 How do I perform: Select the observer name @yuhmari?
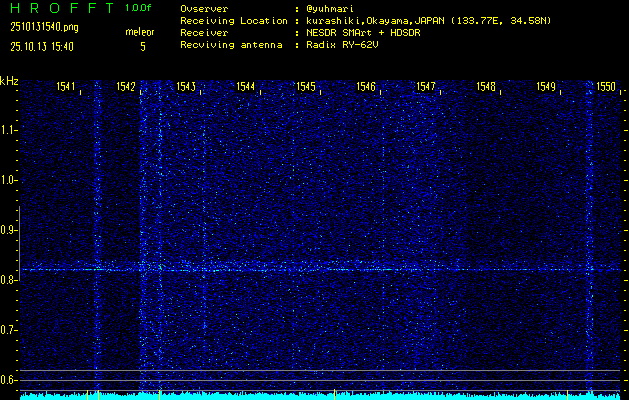pos(330,9)
